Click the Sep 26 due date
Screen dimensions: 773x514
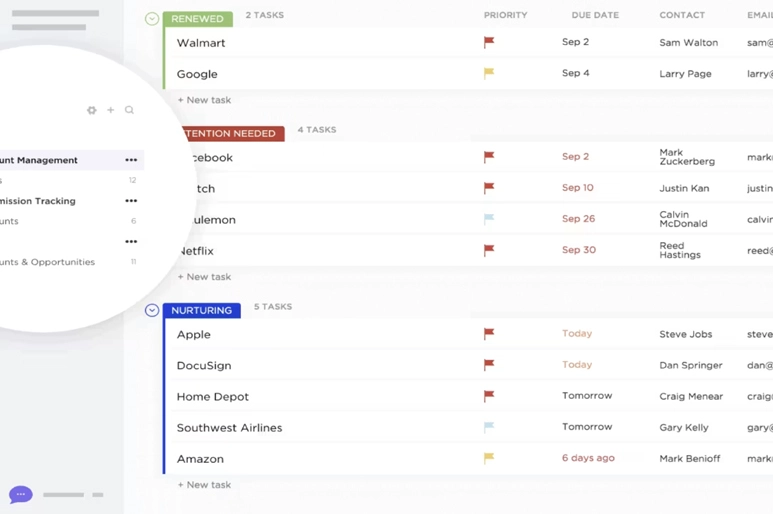[x=578, y=219]
